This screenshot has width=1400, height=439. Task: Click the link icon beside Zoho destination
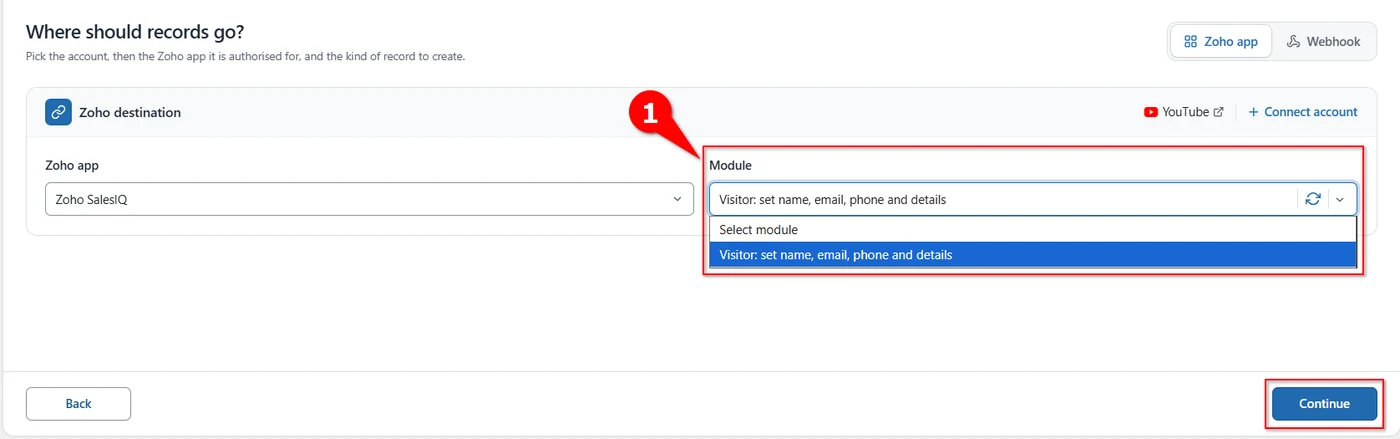tap(58, 112)
